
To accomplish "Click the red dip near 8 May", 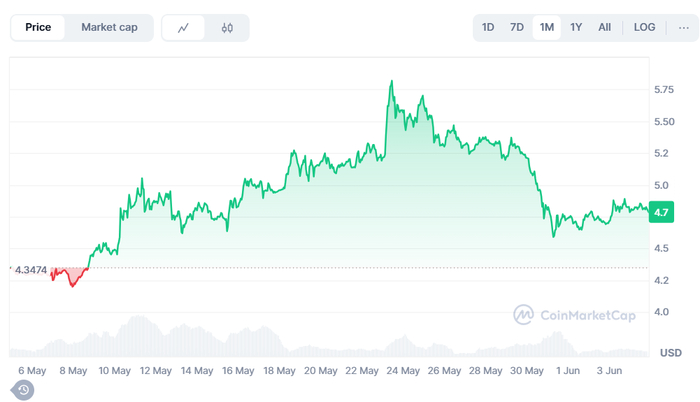I will click(x=72, y=284).
